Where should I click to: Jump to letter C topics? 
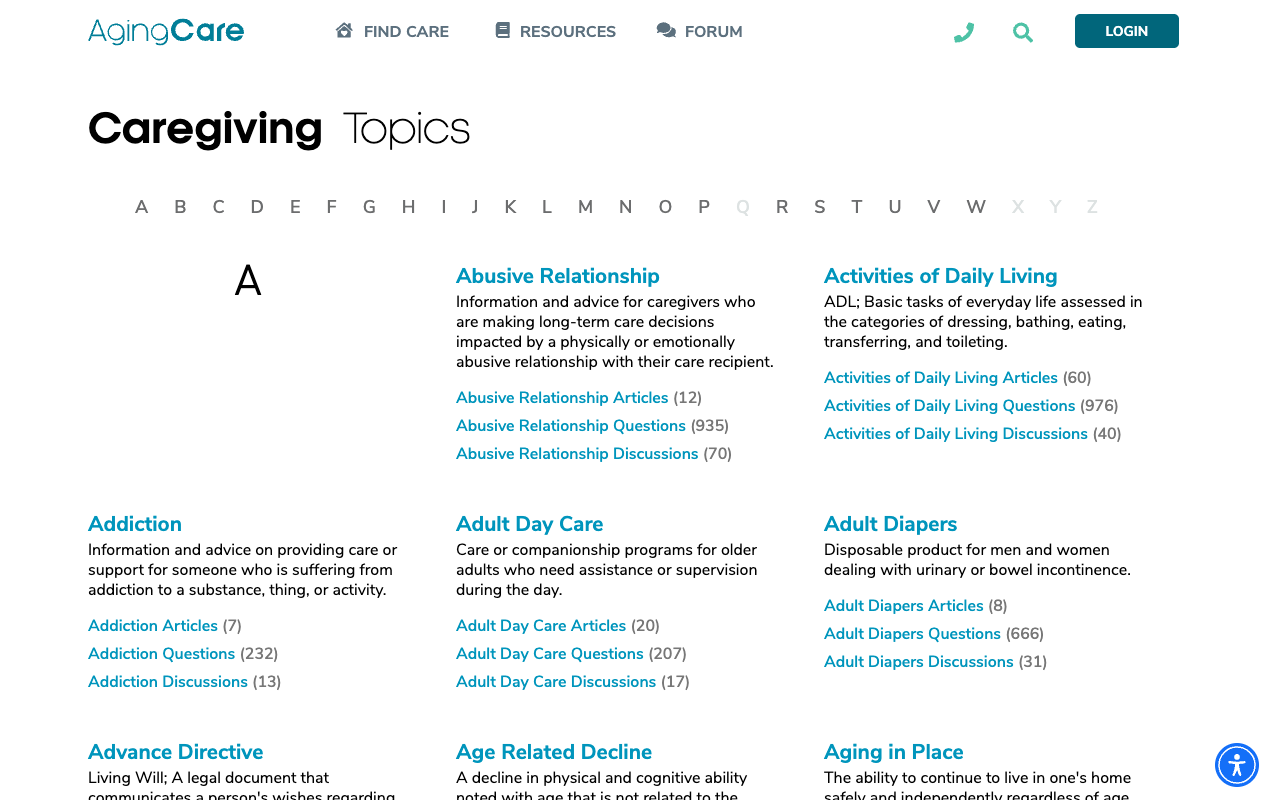point(218,207)
